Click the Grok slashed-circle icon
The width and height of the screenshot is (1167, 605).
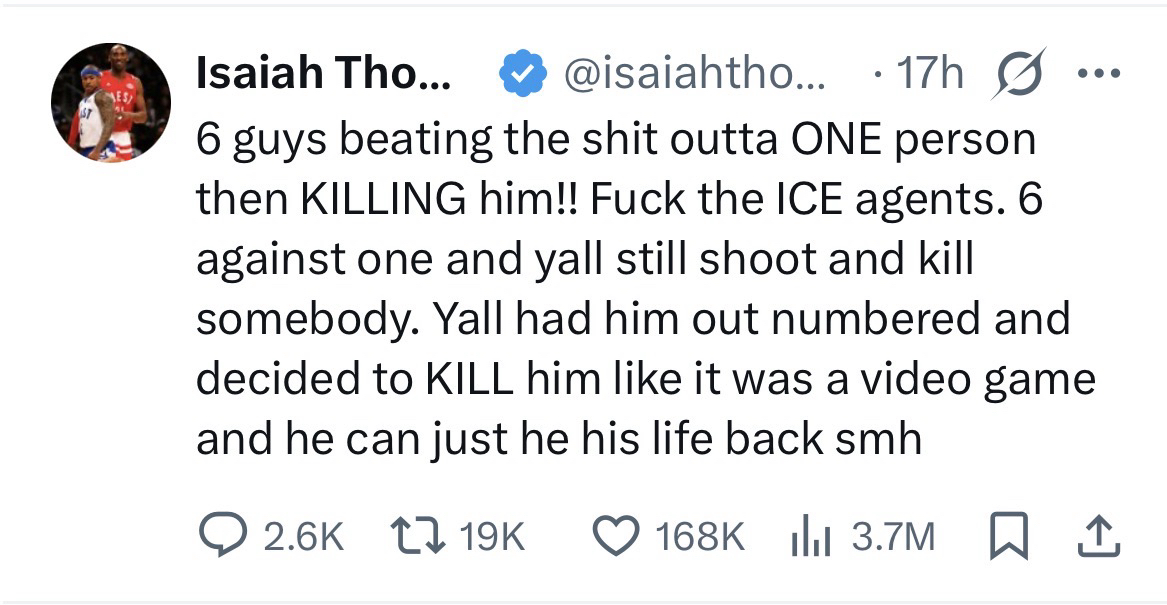tap(1016, 73)
